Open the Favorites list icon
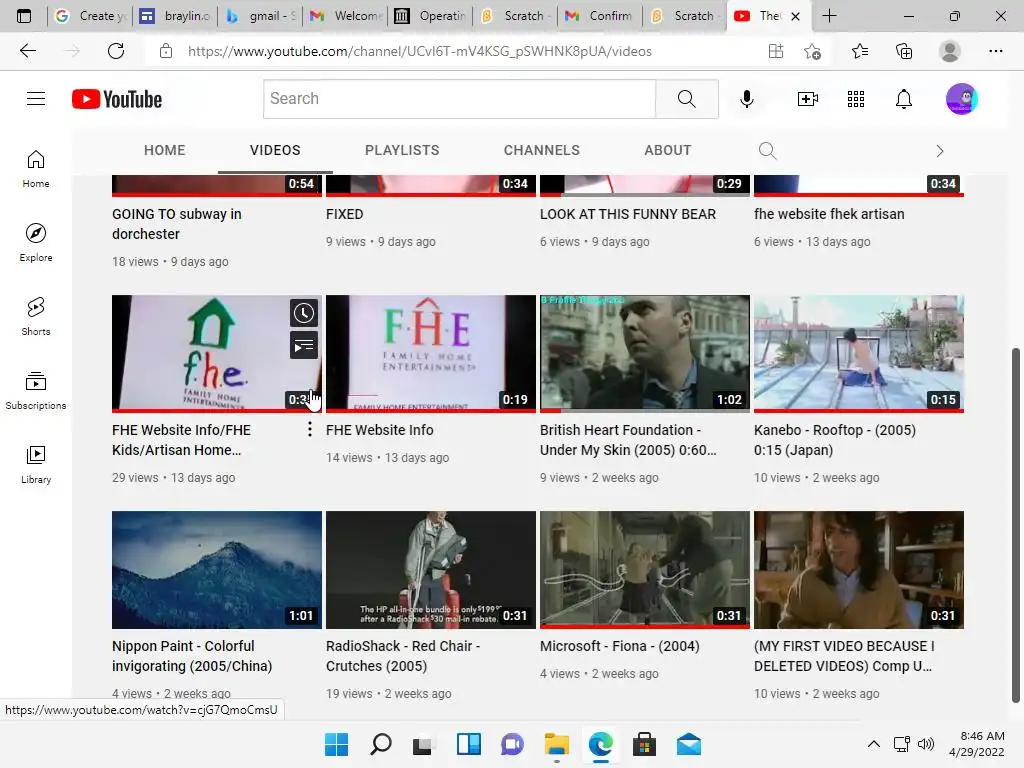Viewport: 1024px width, 768px height. click(860, 51)
